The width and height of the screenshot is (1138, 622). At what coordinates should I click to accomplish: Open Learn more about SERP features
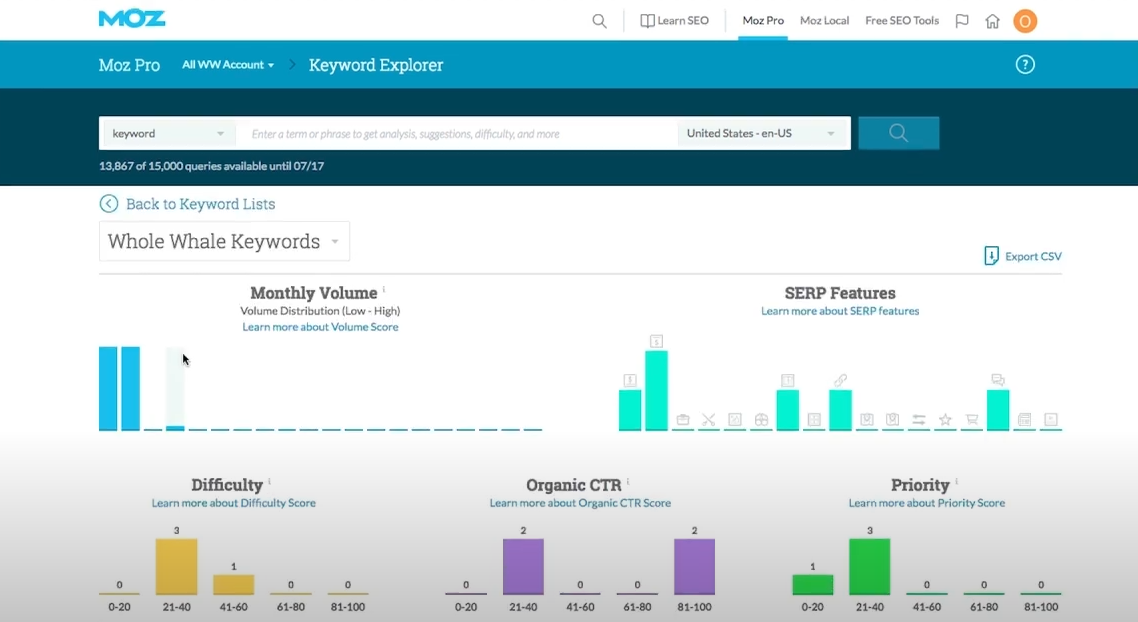tap(840, 311)
